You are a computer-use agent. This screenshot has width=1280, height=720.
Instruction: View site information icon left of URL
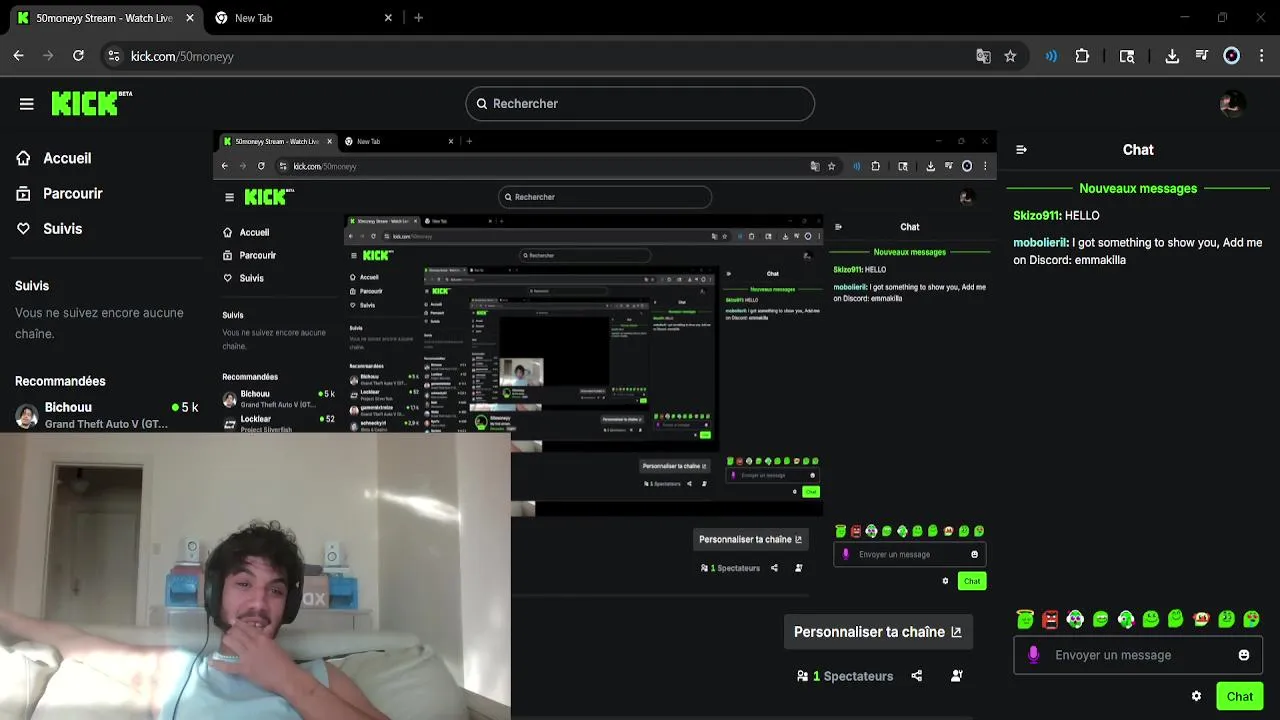(x=113, y=56)
